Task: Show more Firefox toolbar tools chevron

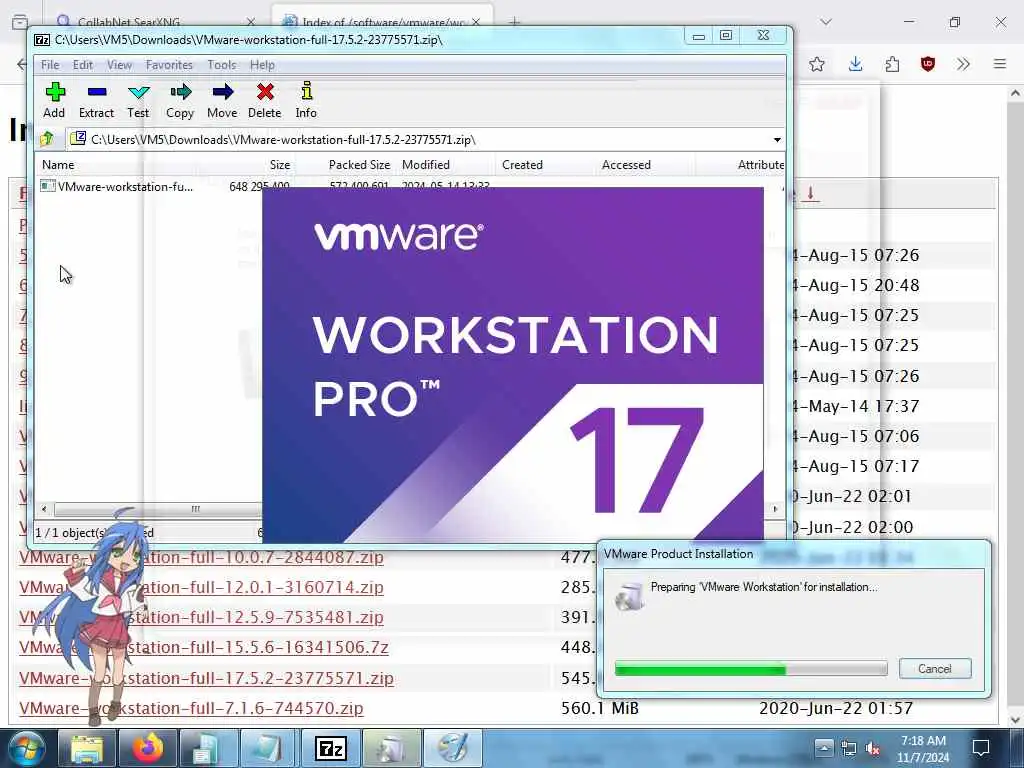Action: point(963,64)
